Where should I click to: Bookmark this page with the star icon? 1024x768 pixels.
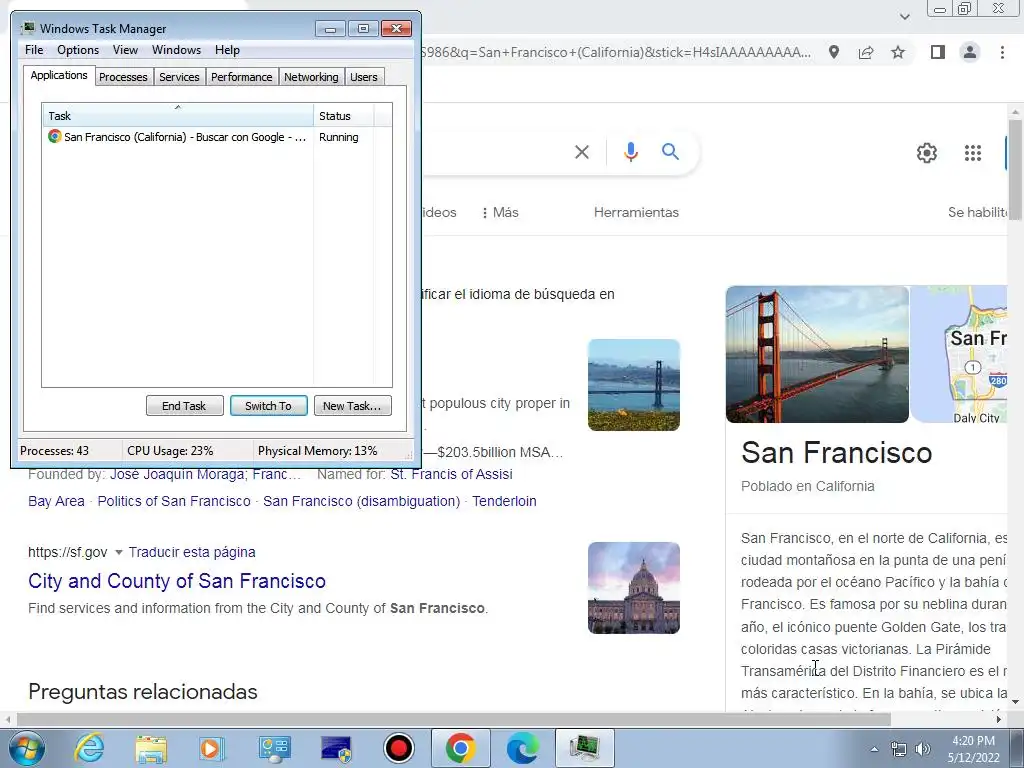(898, 52)
